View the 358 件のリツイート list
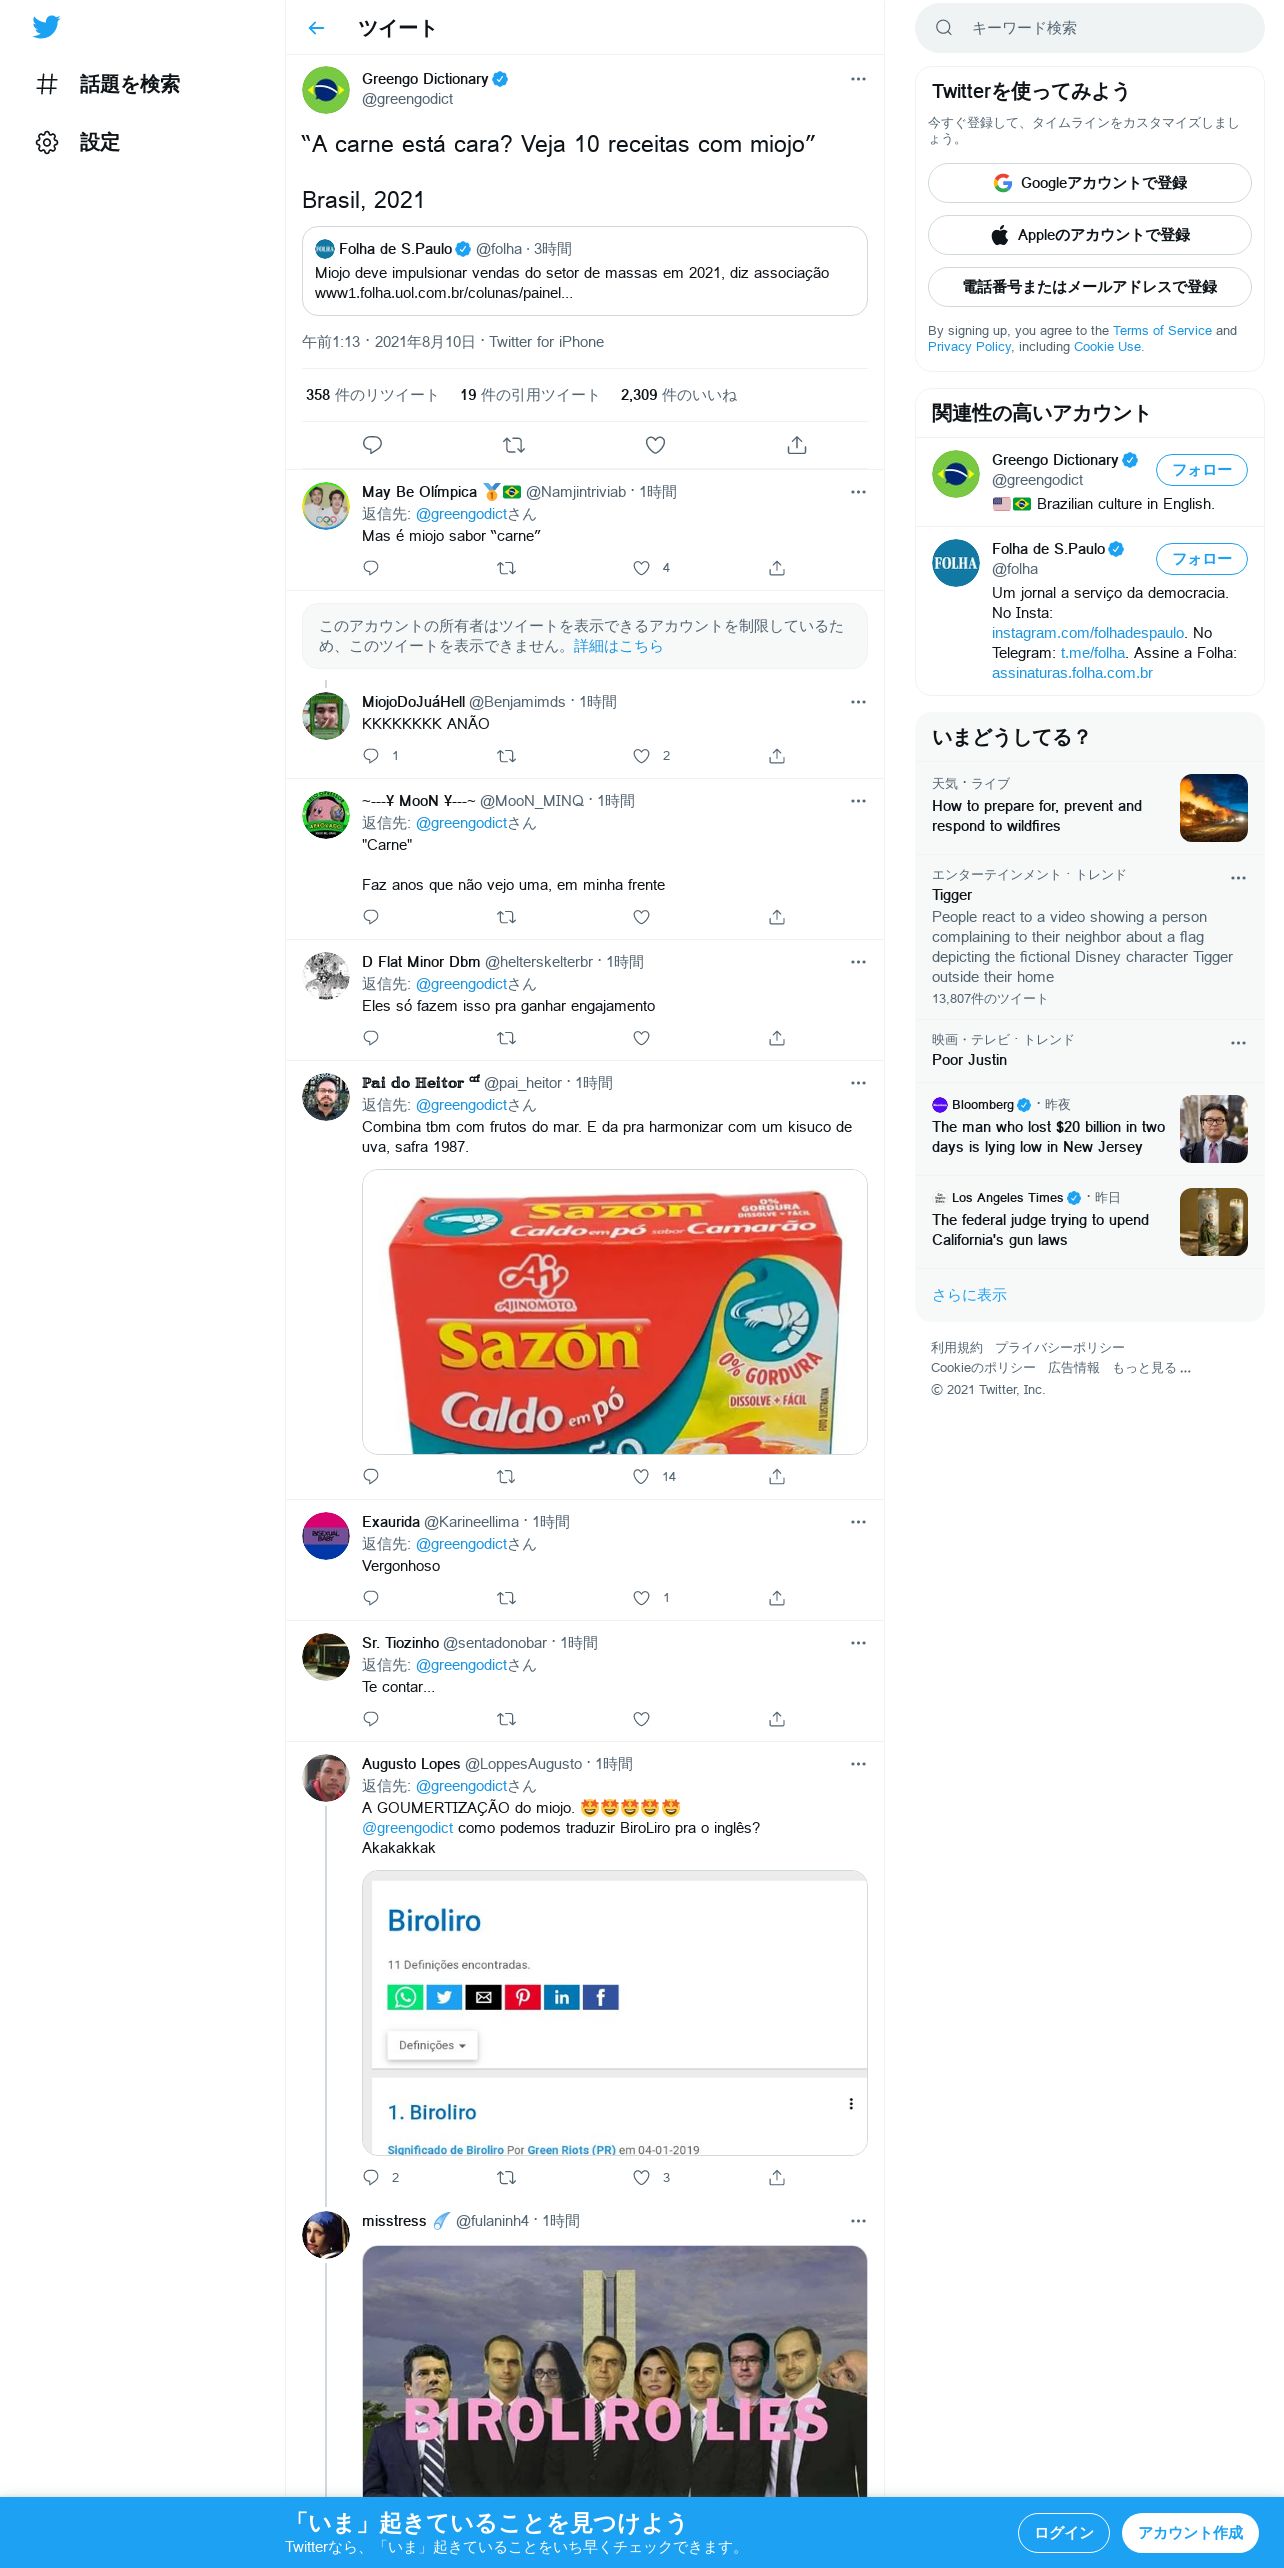 point(372,395)
